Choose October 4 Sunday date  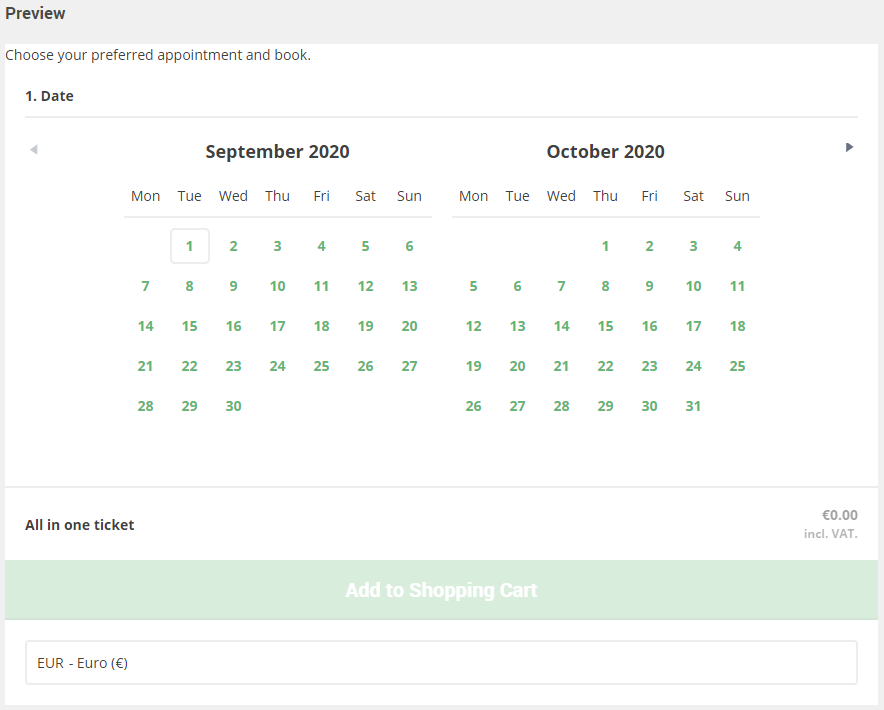click(x=737, y=246)
